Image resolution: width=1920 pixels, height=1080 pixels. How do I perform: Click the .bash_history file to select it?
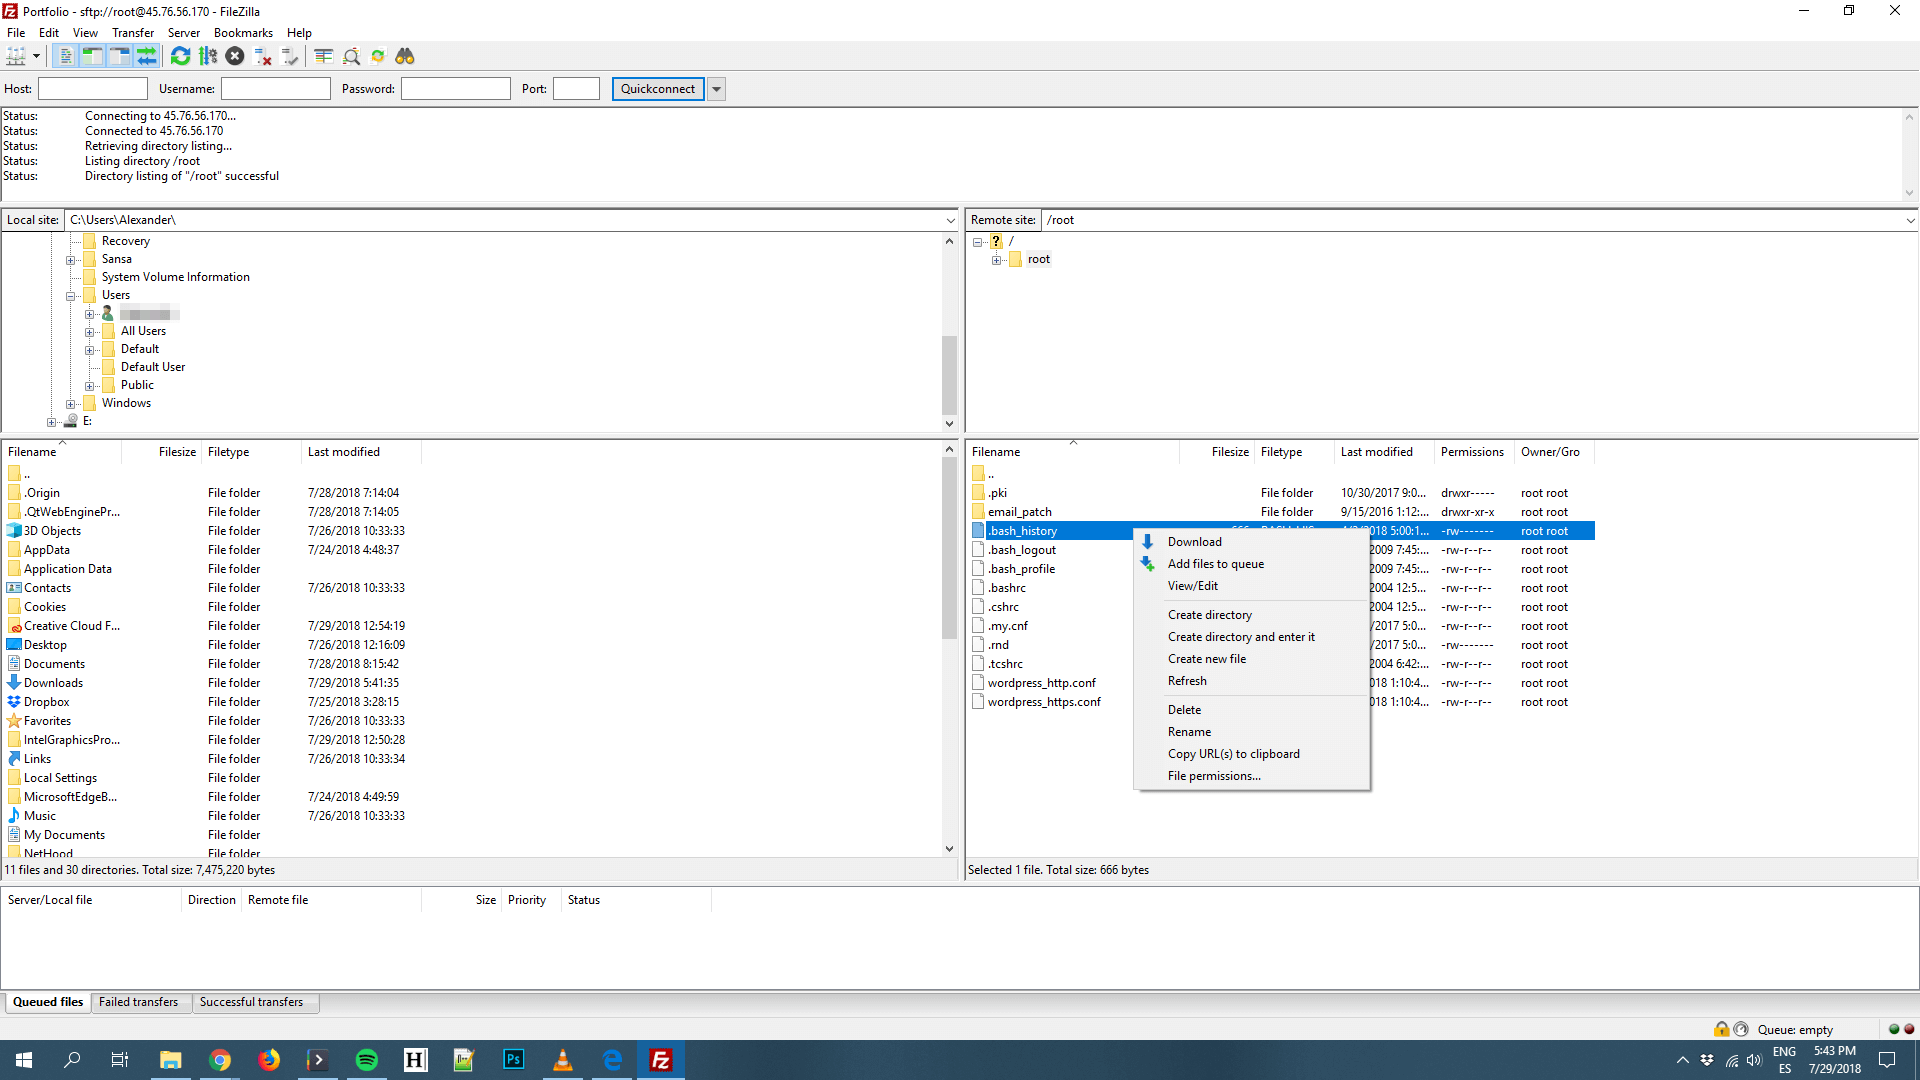(x=1022, y=530)
